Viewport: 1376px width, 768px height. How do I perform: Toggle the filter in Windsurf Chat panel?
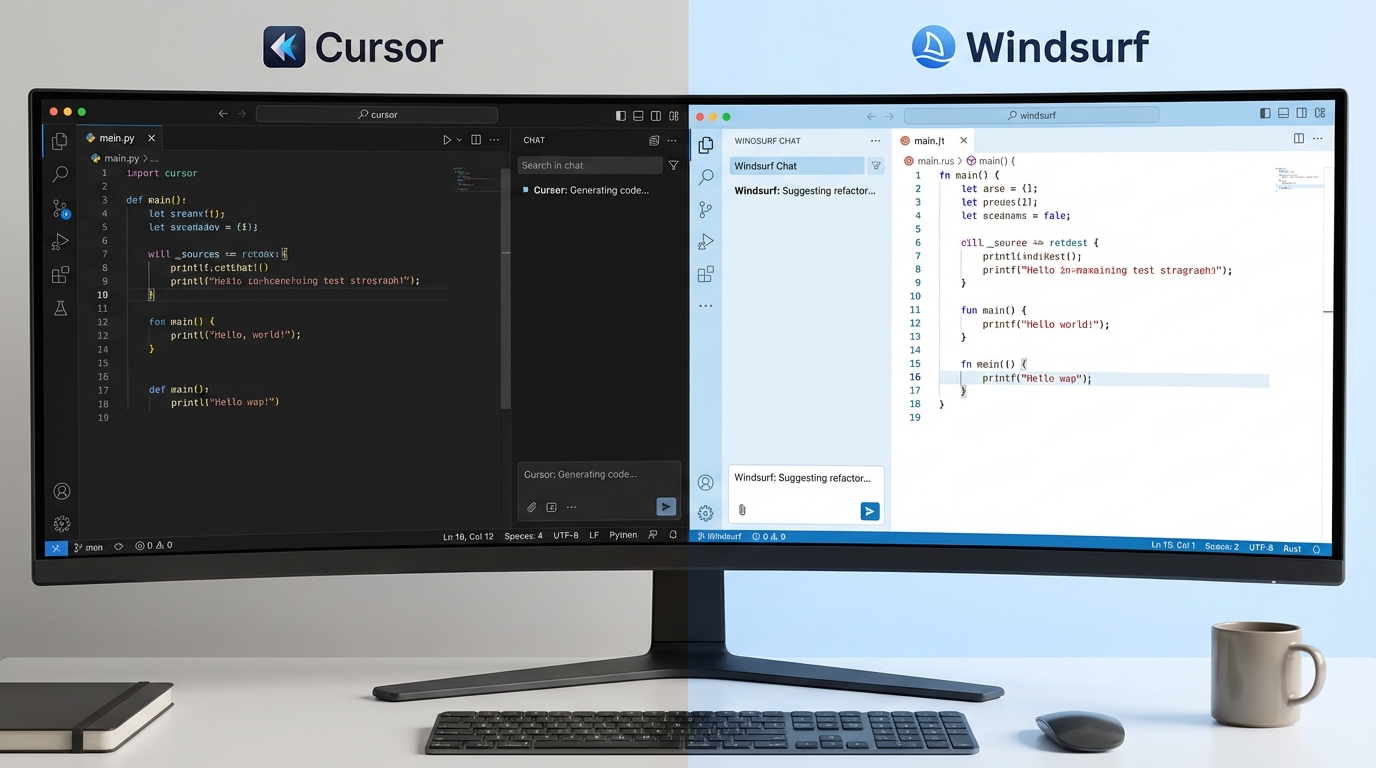tap(876, 165)
